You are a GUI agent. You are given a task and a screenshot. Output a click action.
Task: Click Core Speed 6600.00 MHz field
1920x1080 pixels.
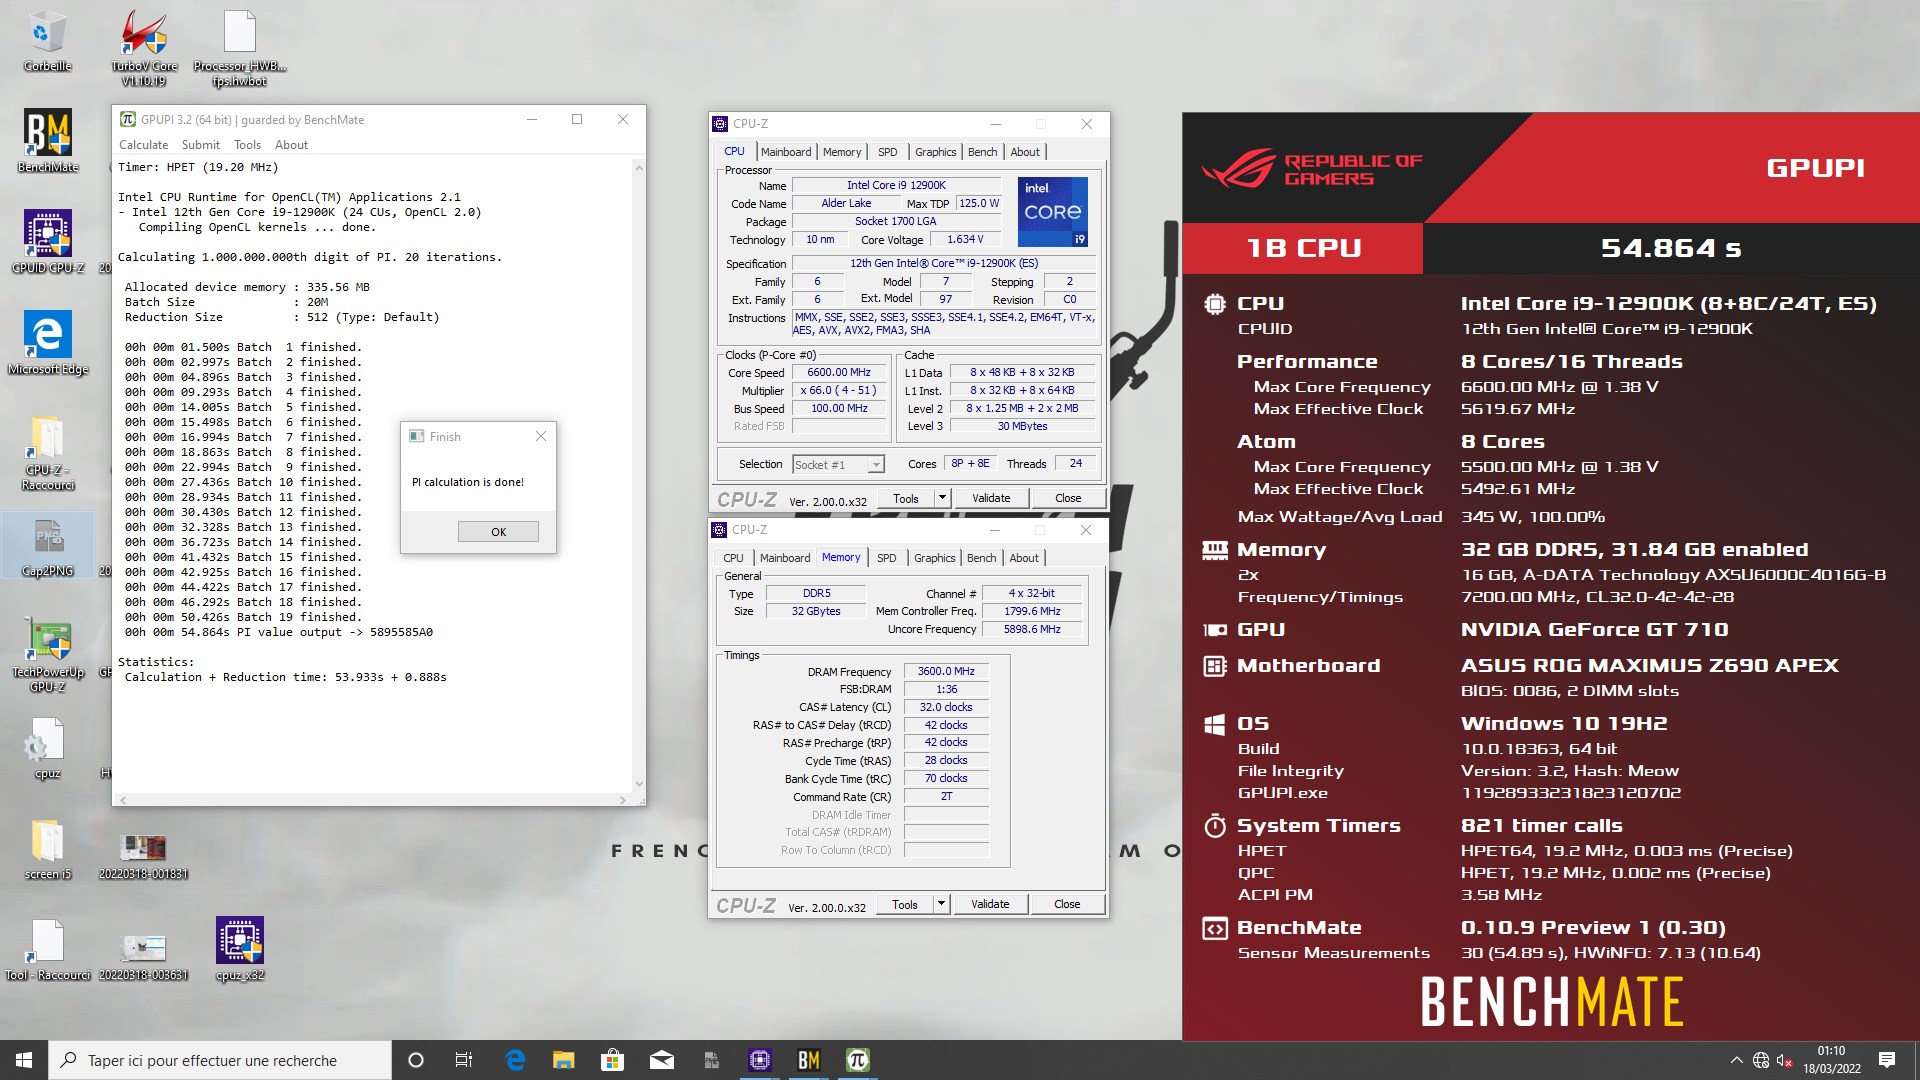(x=839, y=372)
